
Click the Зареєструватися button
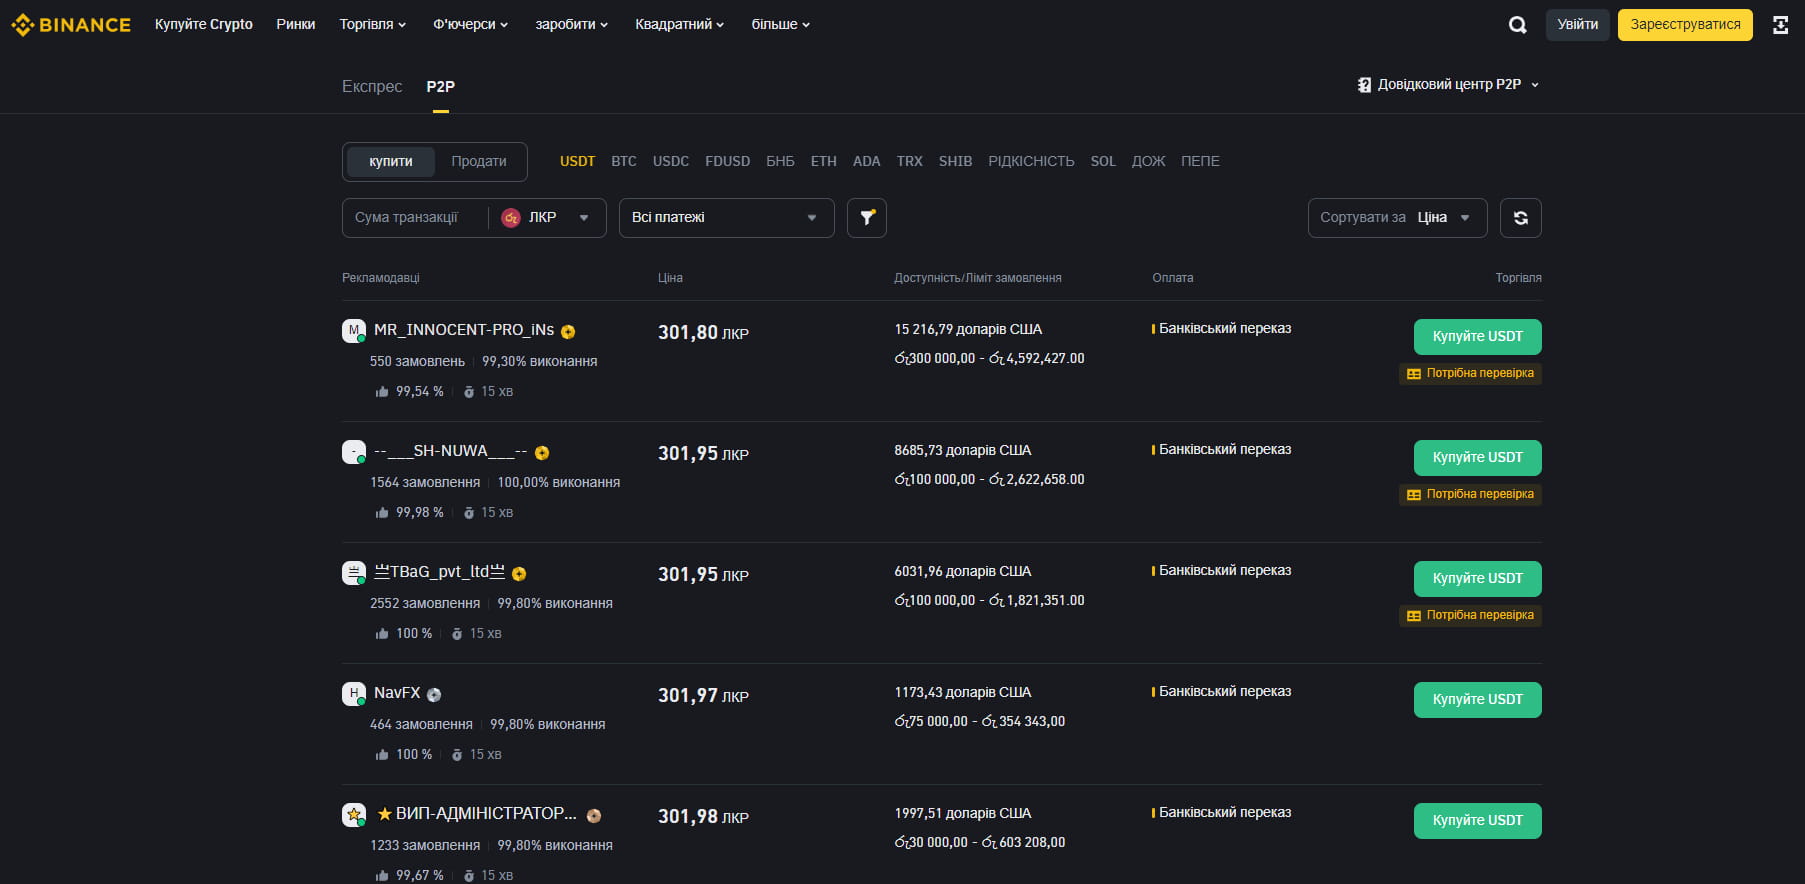(1684, 25)
